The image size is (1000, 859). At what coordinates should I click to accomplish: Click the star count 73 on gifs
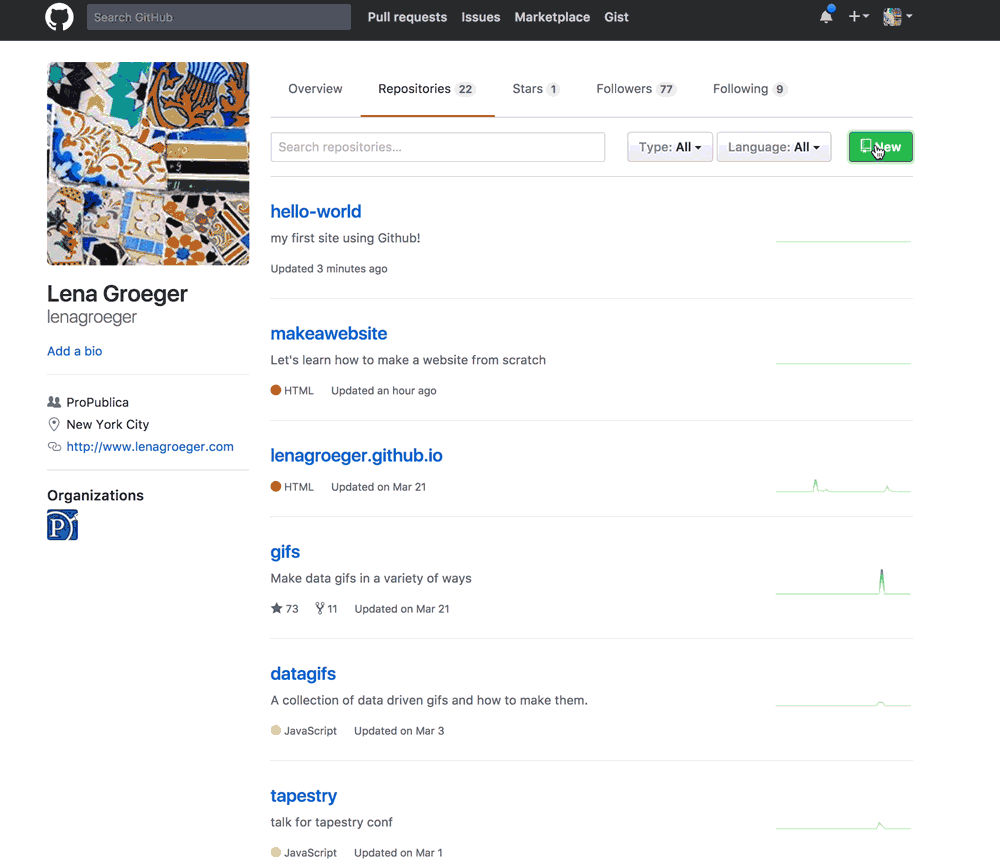284,609
